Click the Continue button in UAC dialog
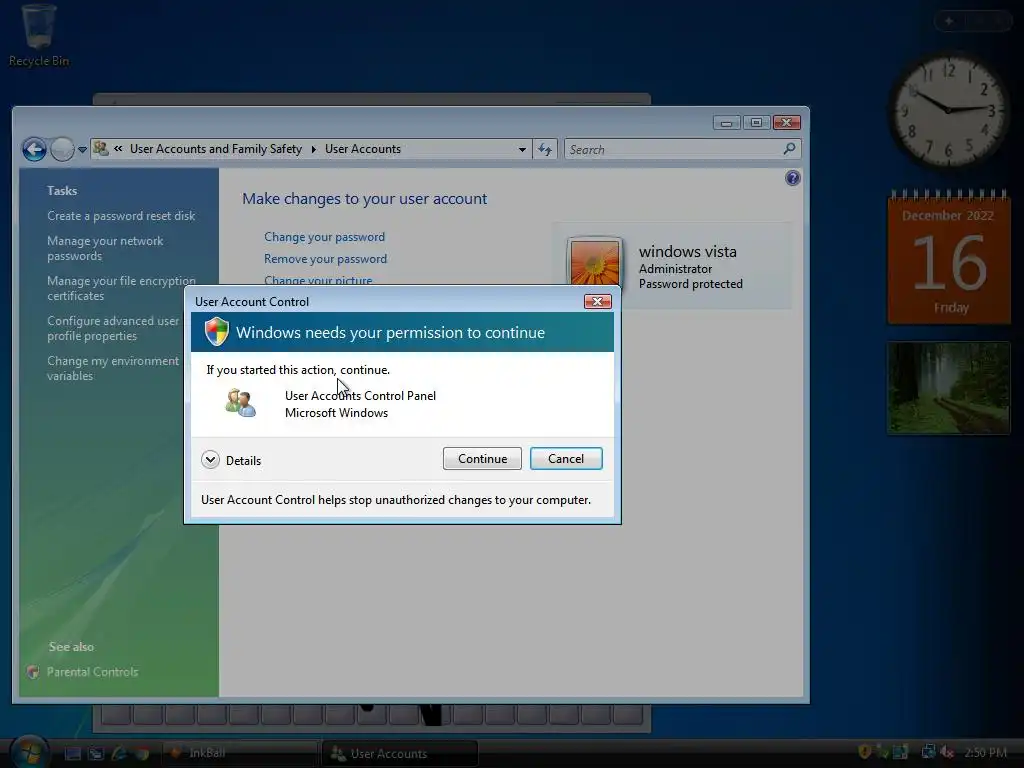The height and width of the screenshot is (768, 1024). [x=482, y=458]
